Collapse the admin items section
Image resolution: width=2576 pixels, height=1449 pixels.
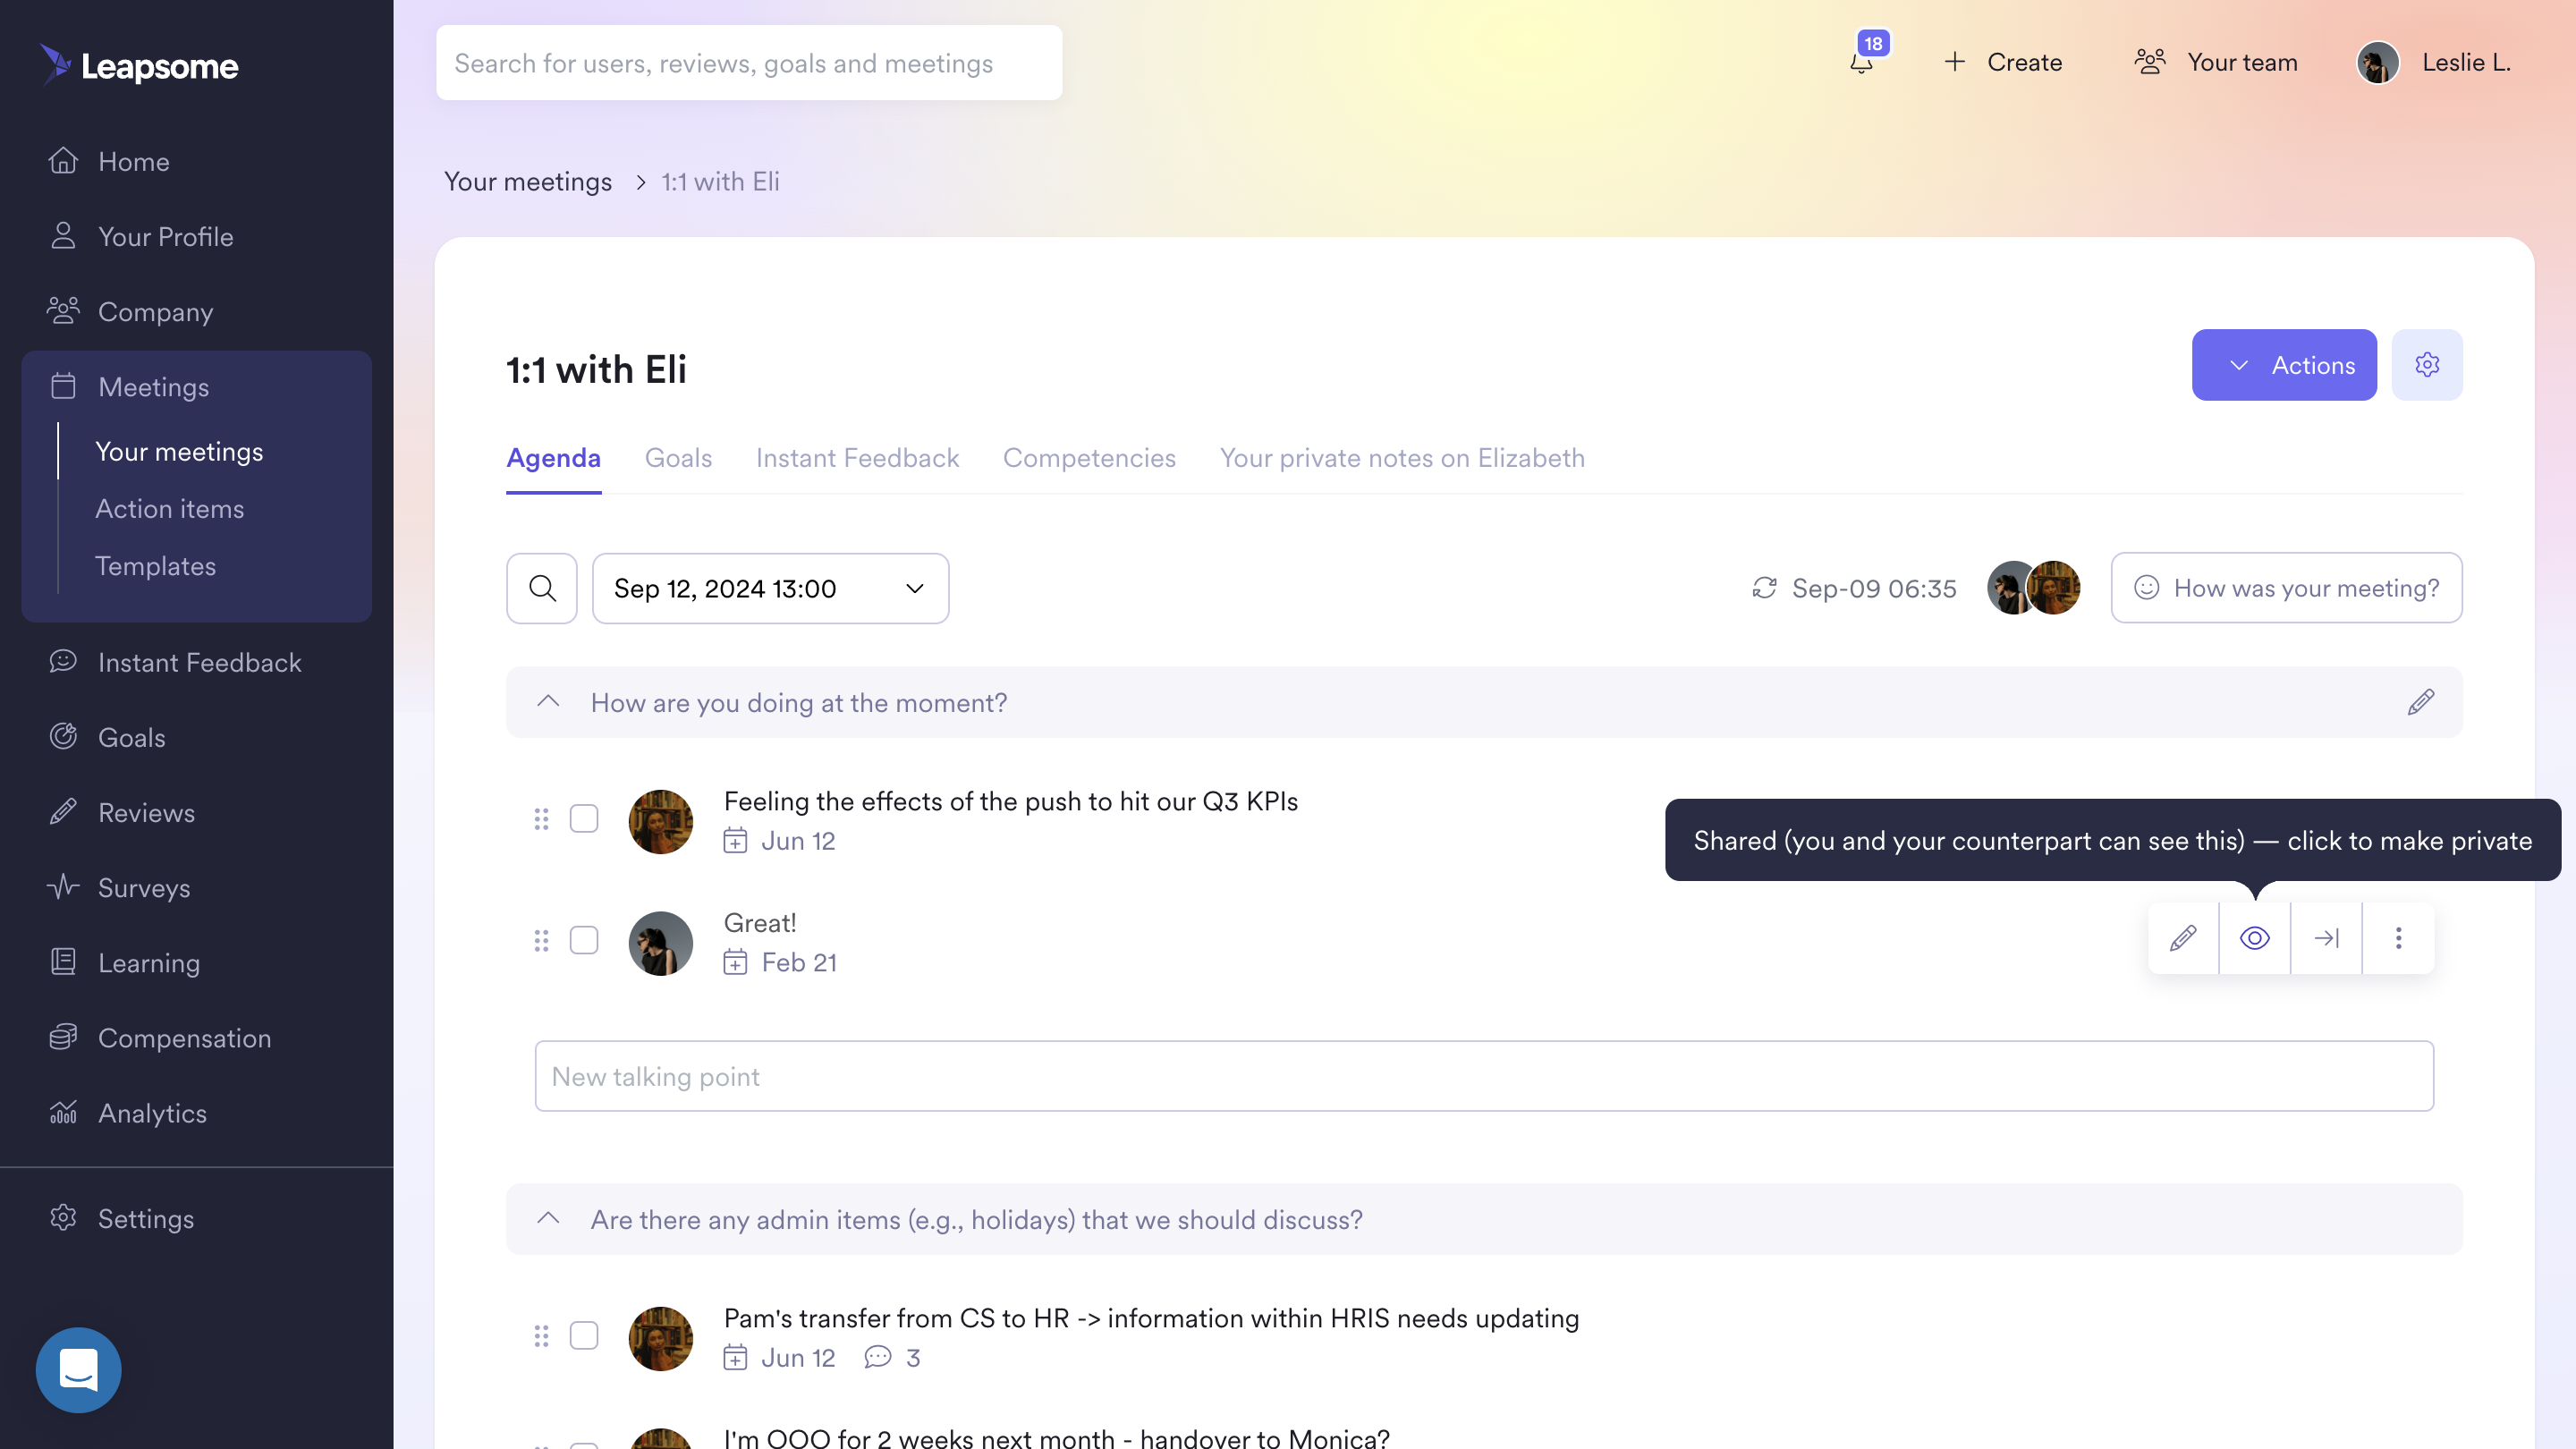548,1219
